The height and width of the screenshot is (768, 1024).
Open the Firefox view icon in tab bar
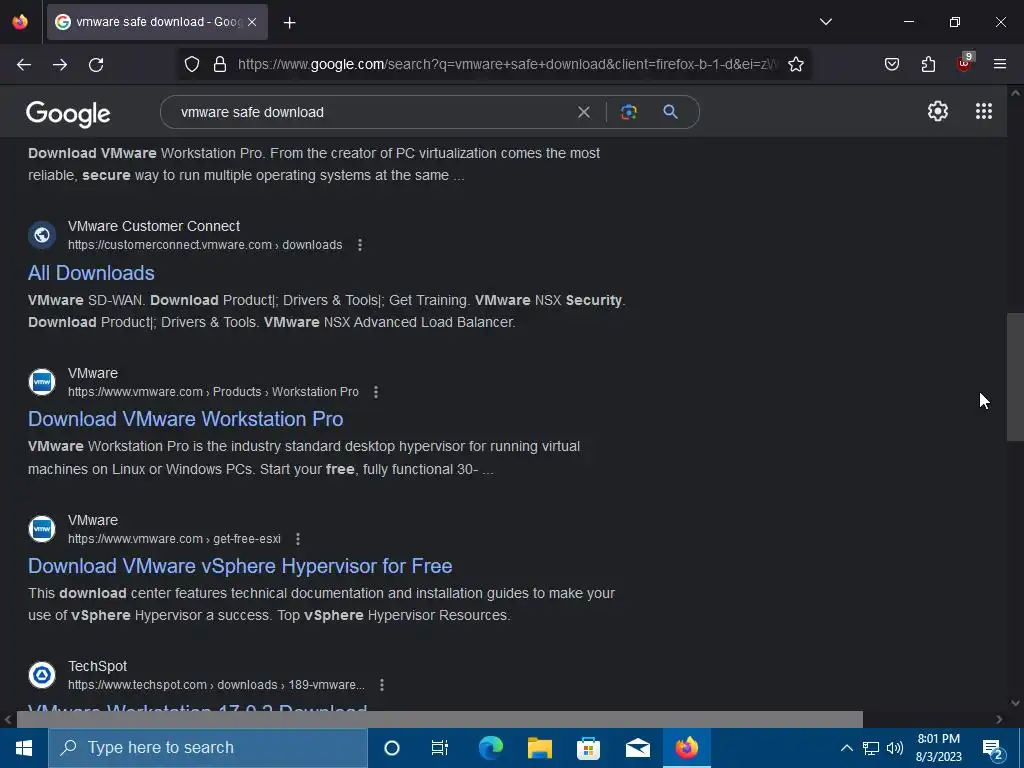pos(20,22)
